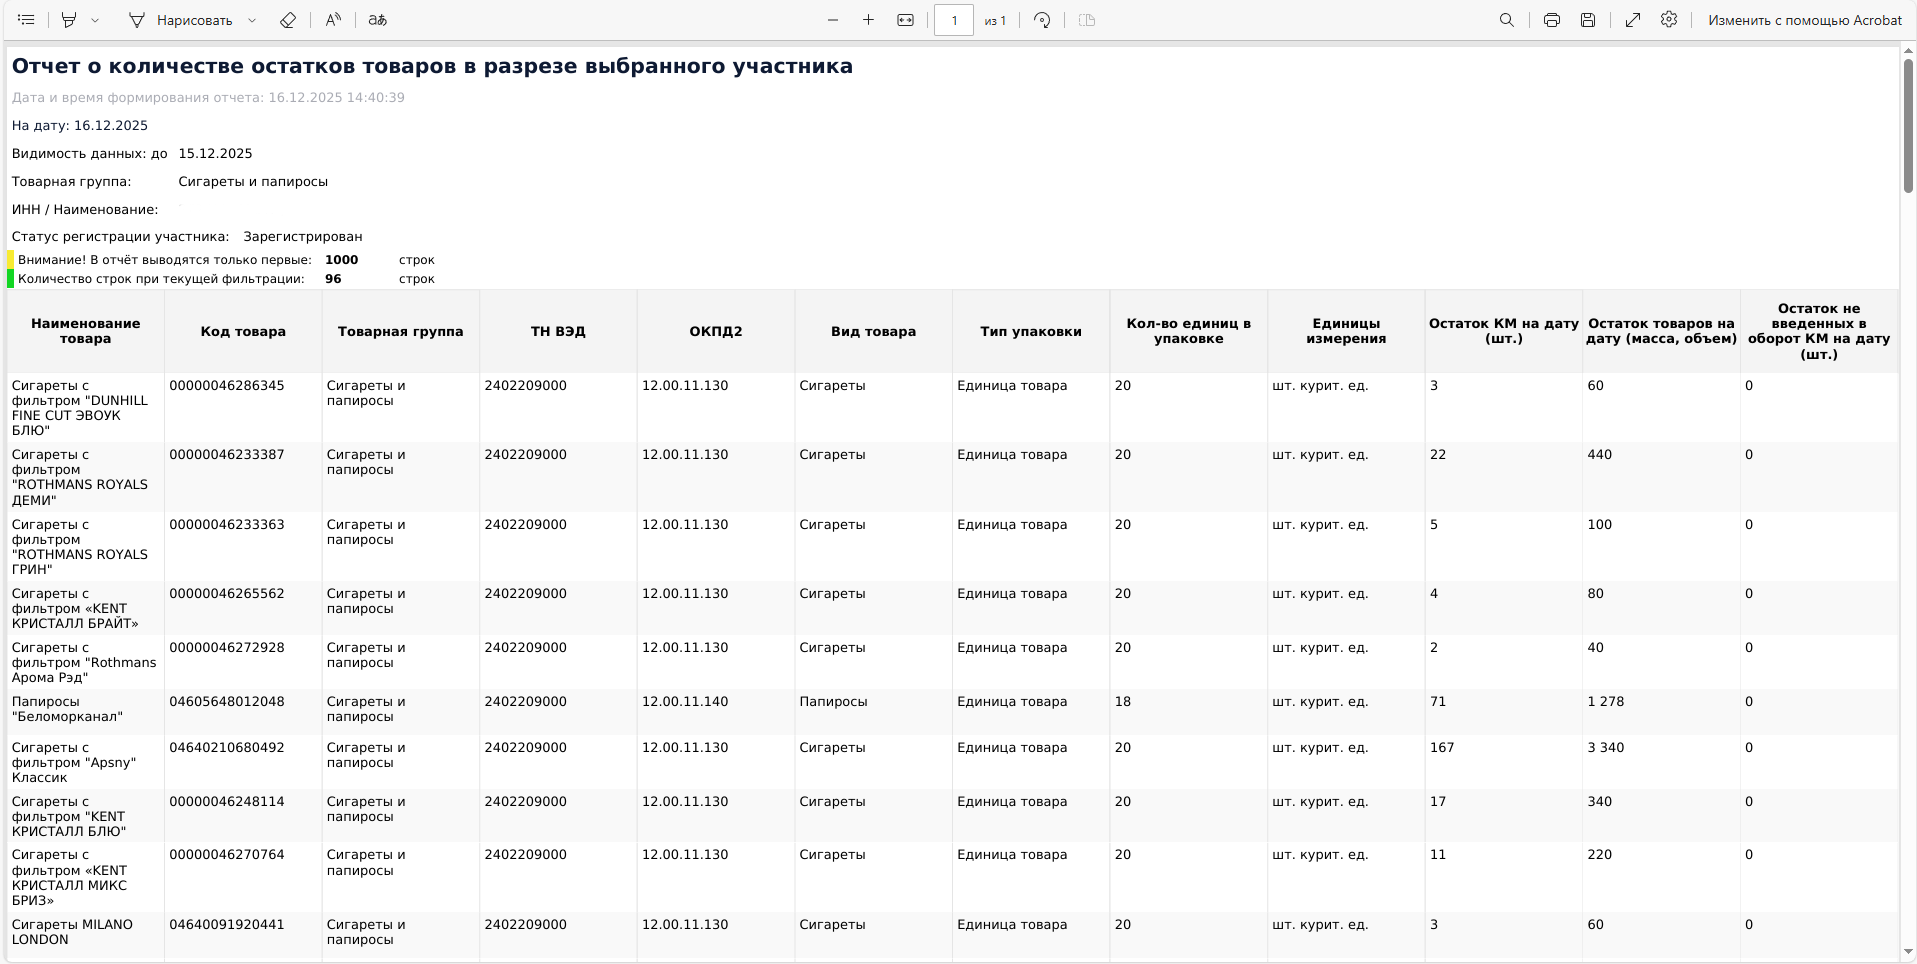Open the table of contents panel
Viewport: 1917px width, 964px height.
click(26, 20)
